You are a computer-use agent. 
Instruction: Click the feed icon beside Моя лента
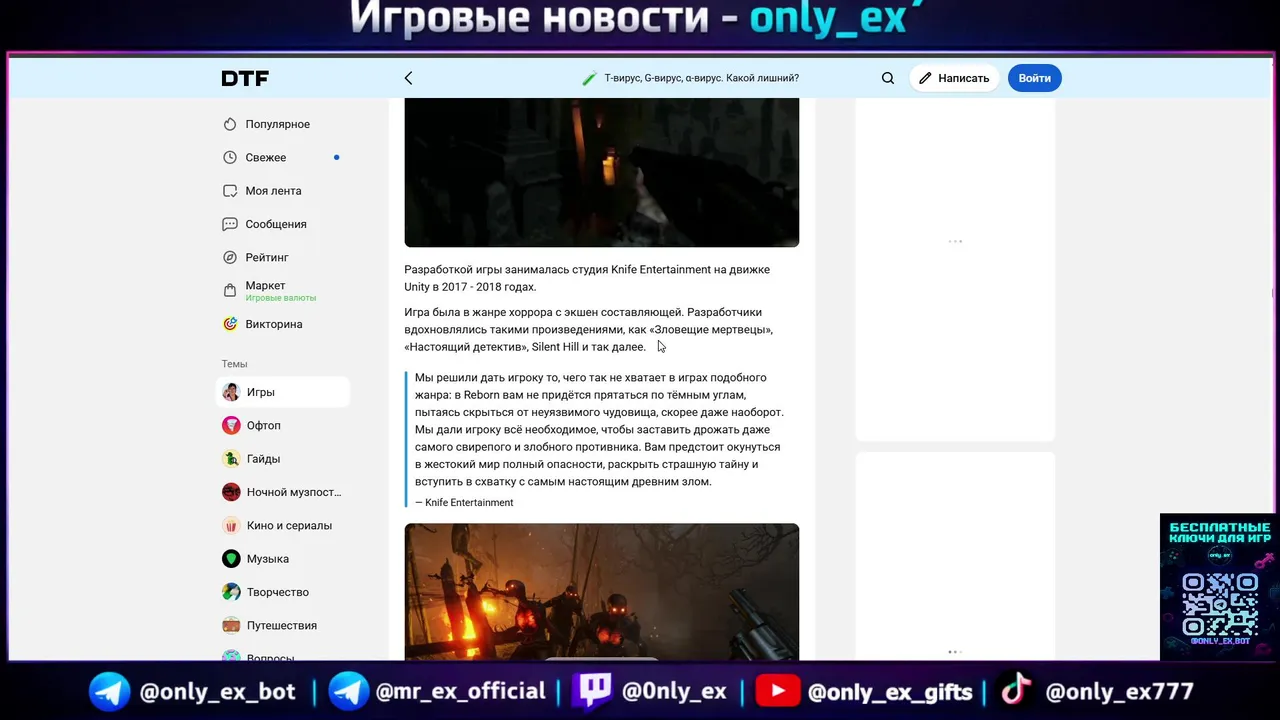click(230, 191)
